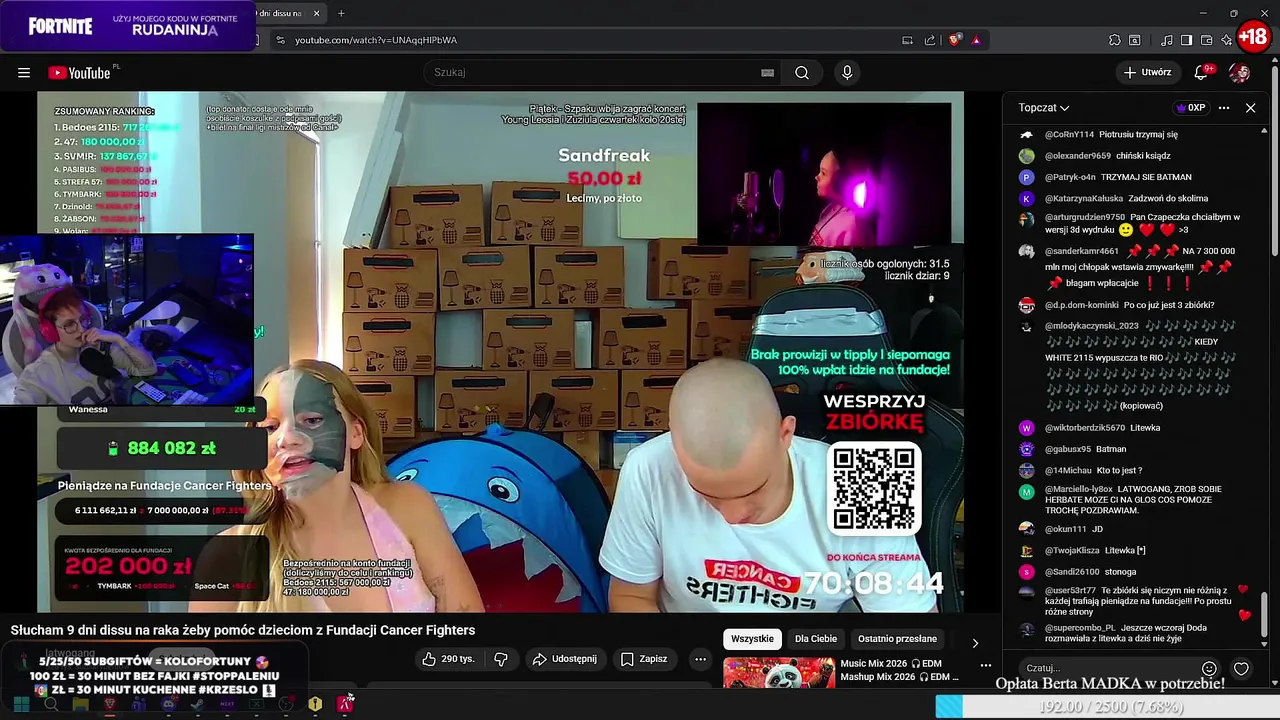Open the Music Mix 2026 video thumbnail
Image resolution: width=1280 pixels, height=720 pixels.
coord(779,673)
